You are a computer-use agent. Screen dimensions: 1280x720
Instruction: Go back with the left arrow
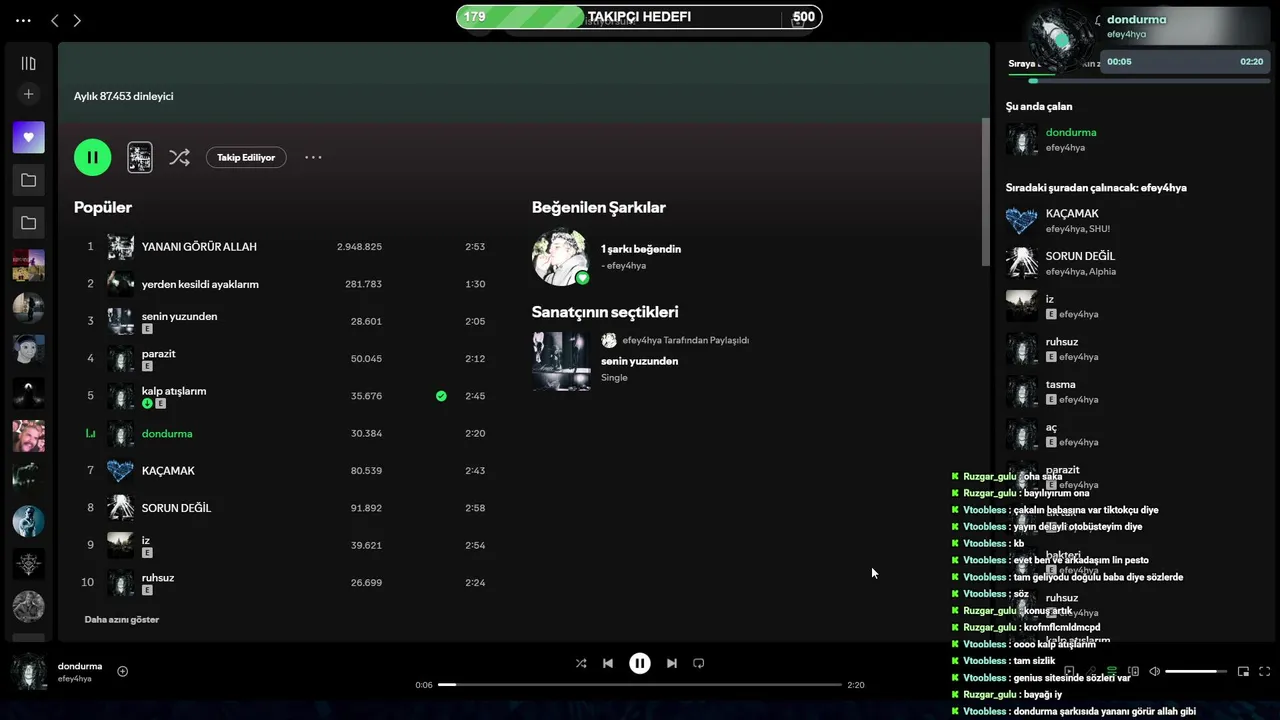click(55, 20)
